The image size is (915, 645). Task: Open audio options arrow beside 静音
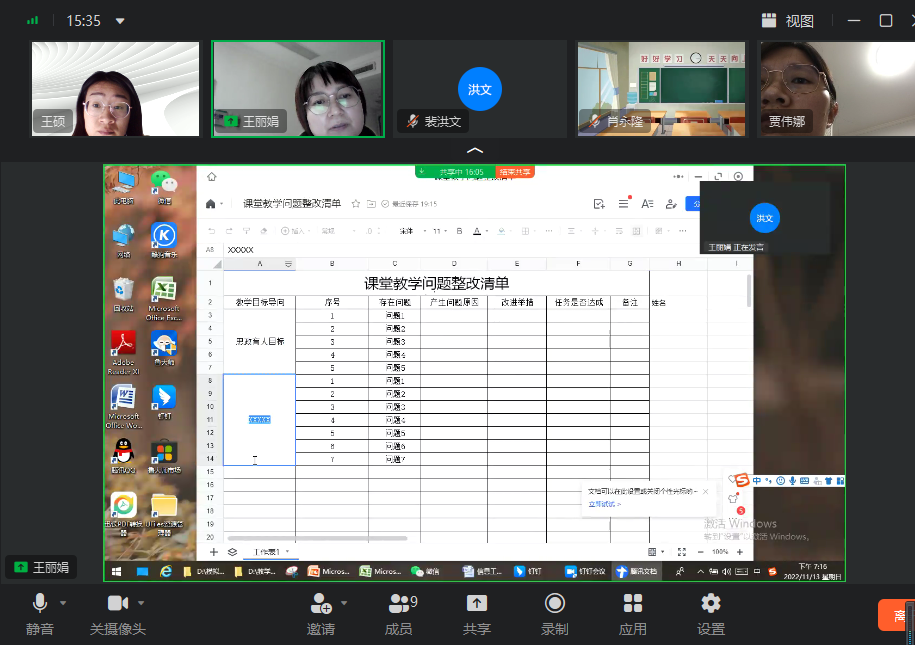tap(63, 603)
